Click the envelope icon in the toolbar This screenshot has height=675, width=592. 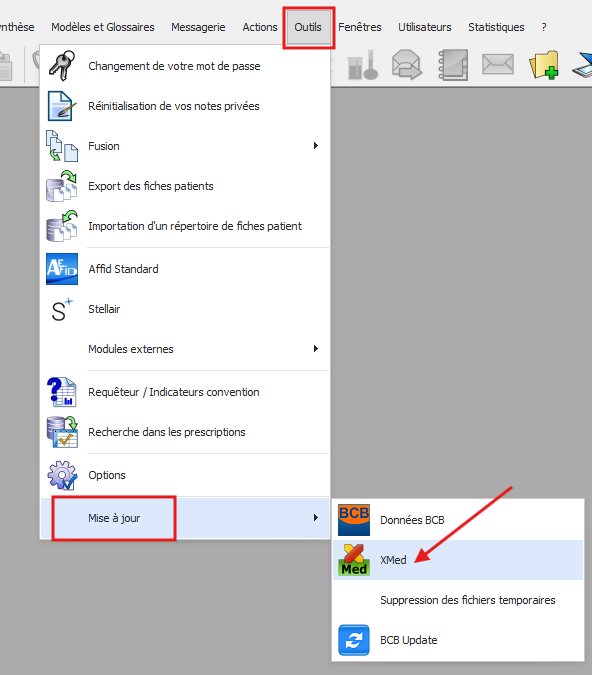(x=498, y=65)
